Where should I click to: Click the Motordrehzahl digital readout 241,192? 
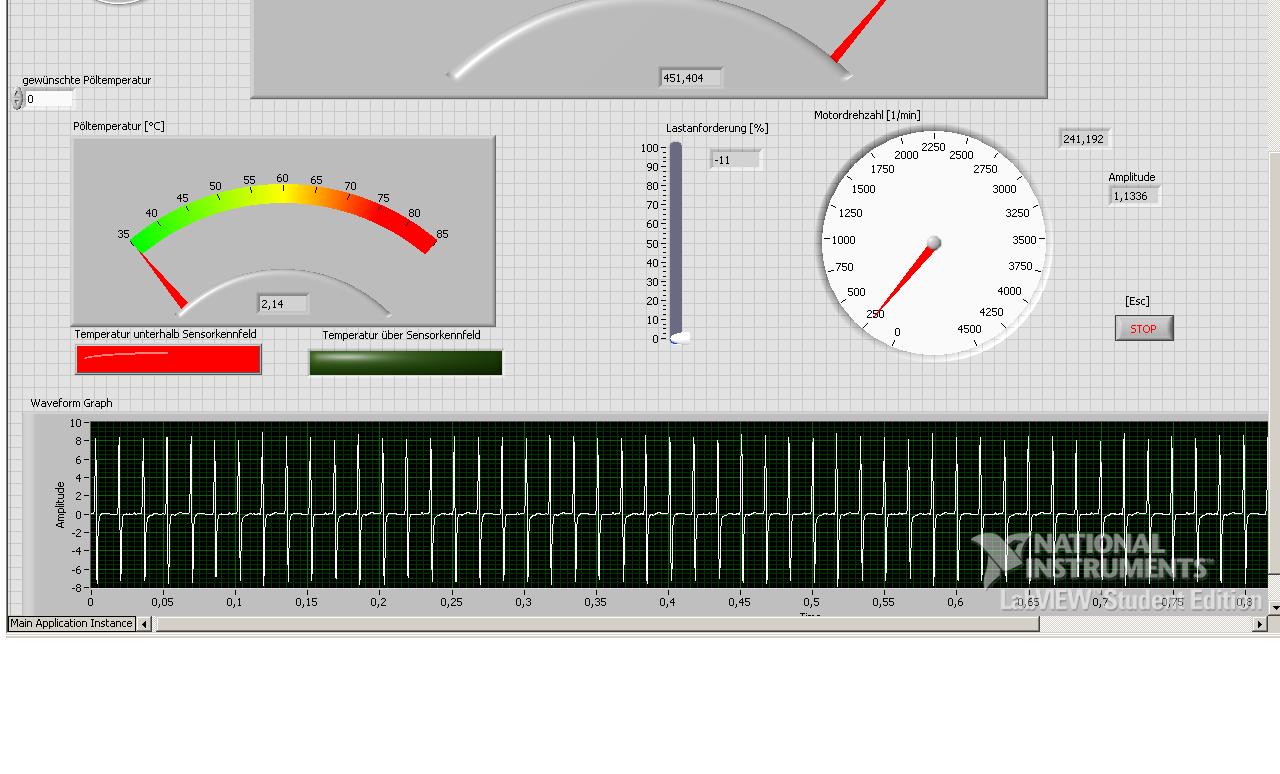[1084, 139]
